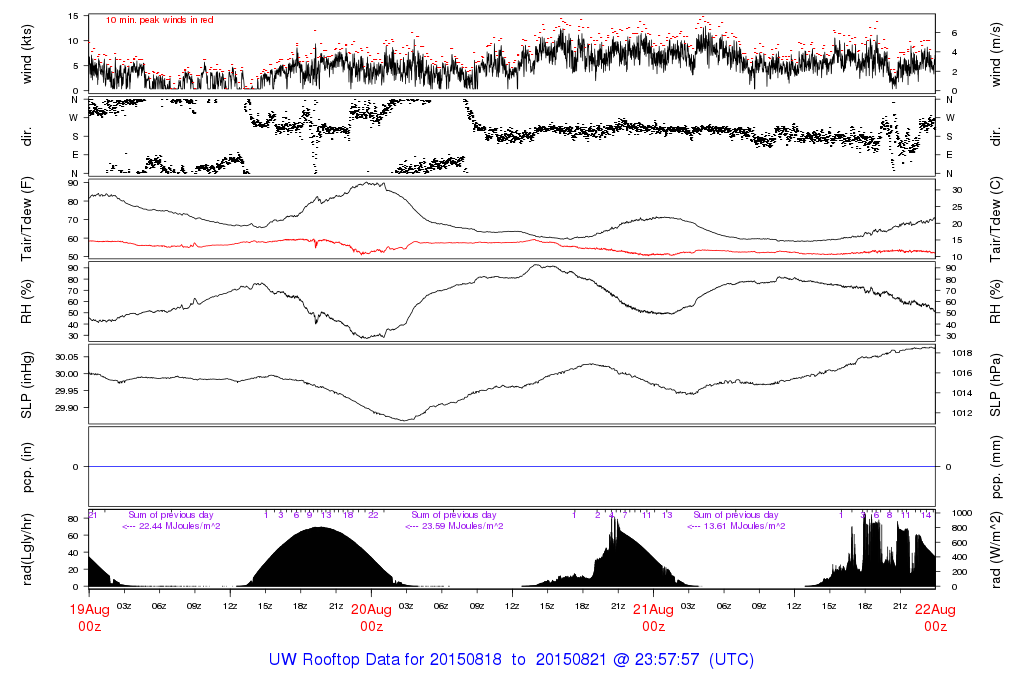Click the 'rad (W/m^2)' right axis label

(995, 548)
